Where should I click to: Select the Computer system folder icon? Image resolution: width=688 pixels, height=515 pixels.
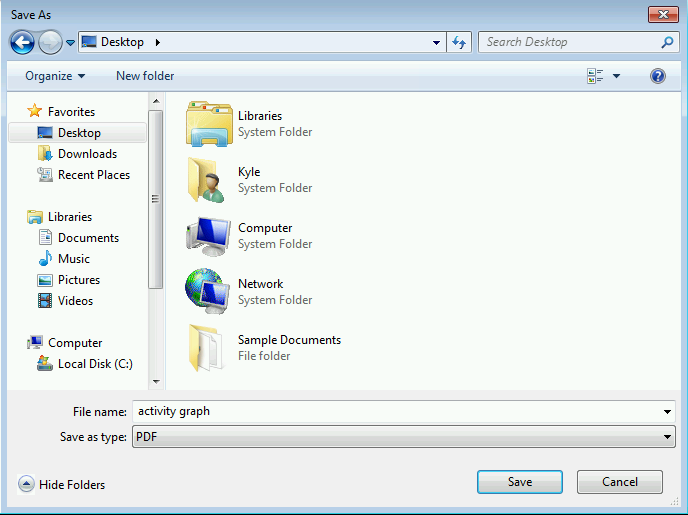click(209, 236)
